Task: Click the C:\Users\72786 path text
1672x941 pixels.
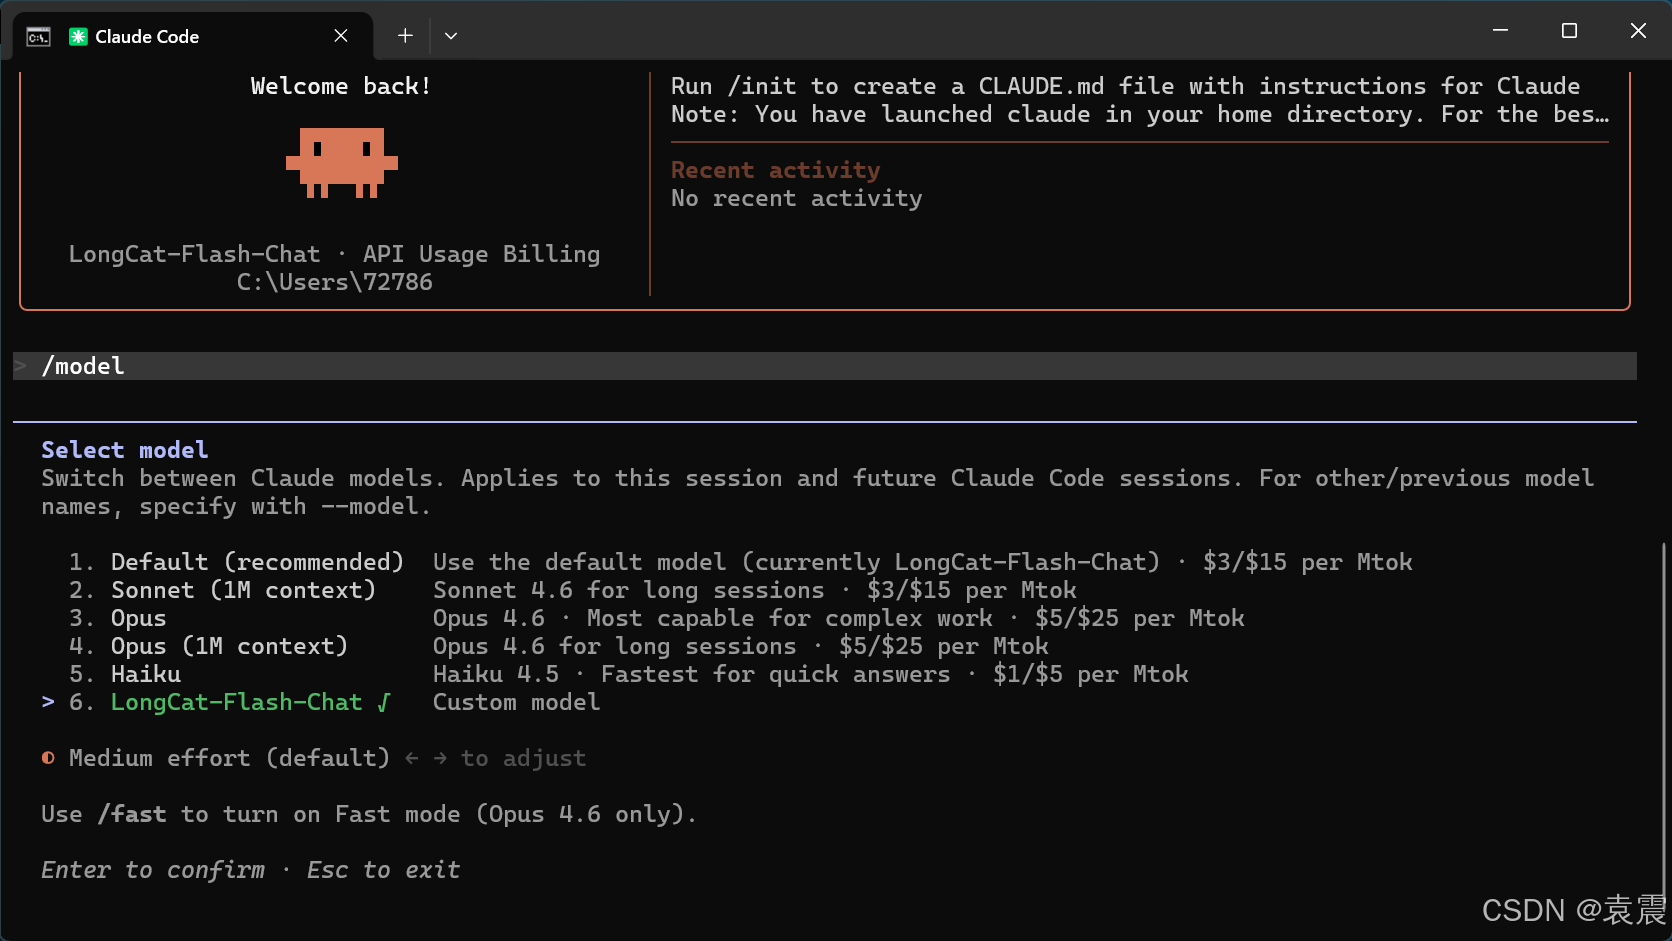Action: (335, 282)
